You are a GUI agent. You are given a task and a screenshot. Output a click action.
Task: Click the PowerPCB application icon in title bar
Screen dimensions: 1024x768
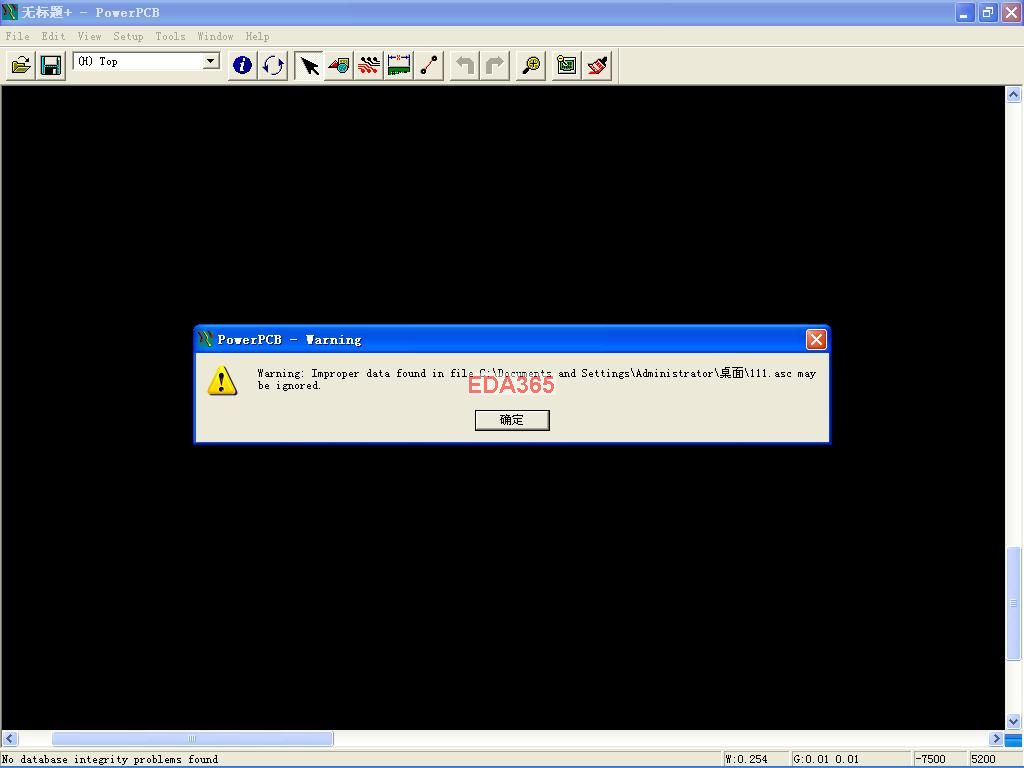click(x=10, y=12)
